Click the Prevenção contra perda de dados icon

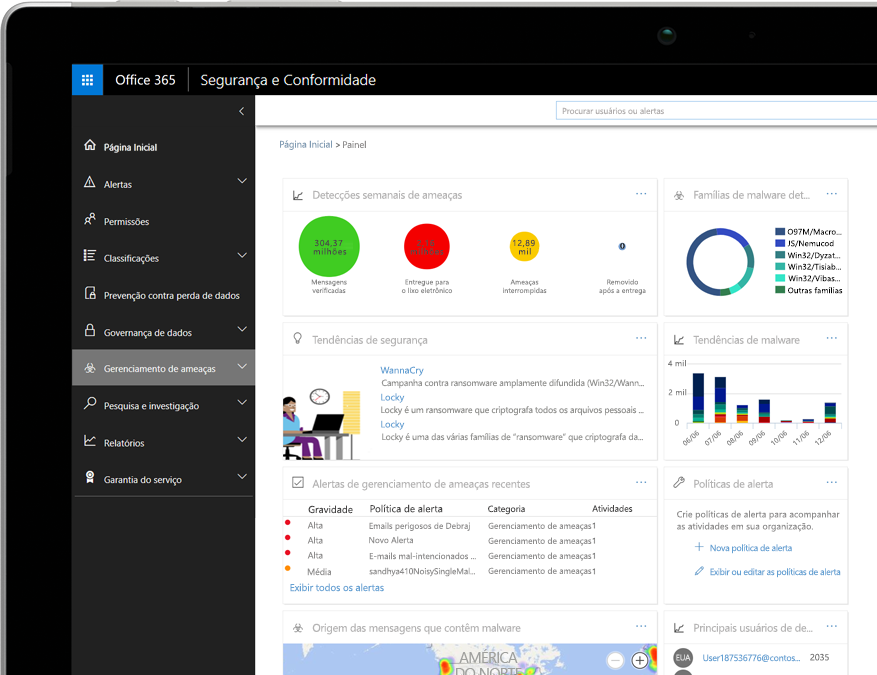click(89, 293)
